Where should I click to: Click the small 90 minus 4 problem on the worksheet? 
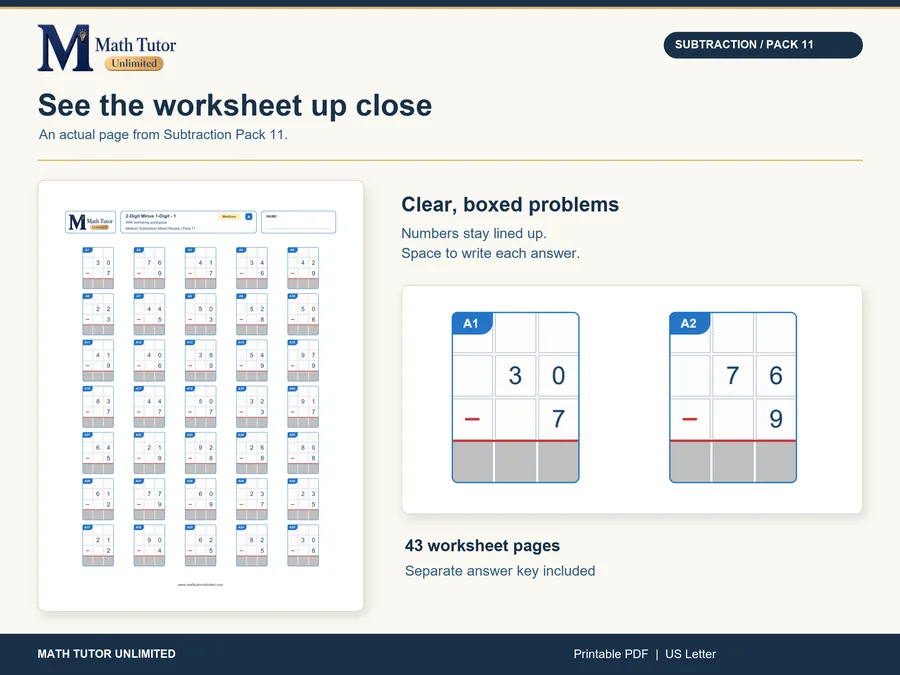pos(149,545)
